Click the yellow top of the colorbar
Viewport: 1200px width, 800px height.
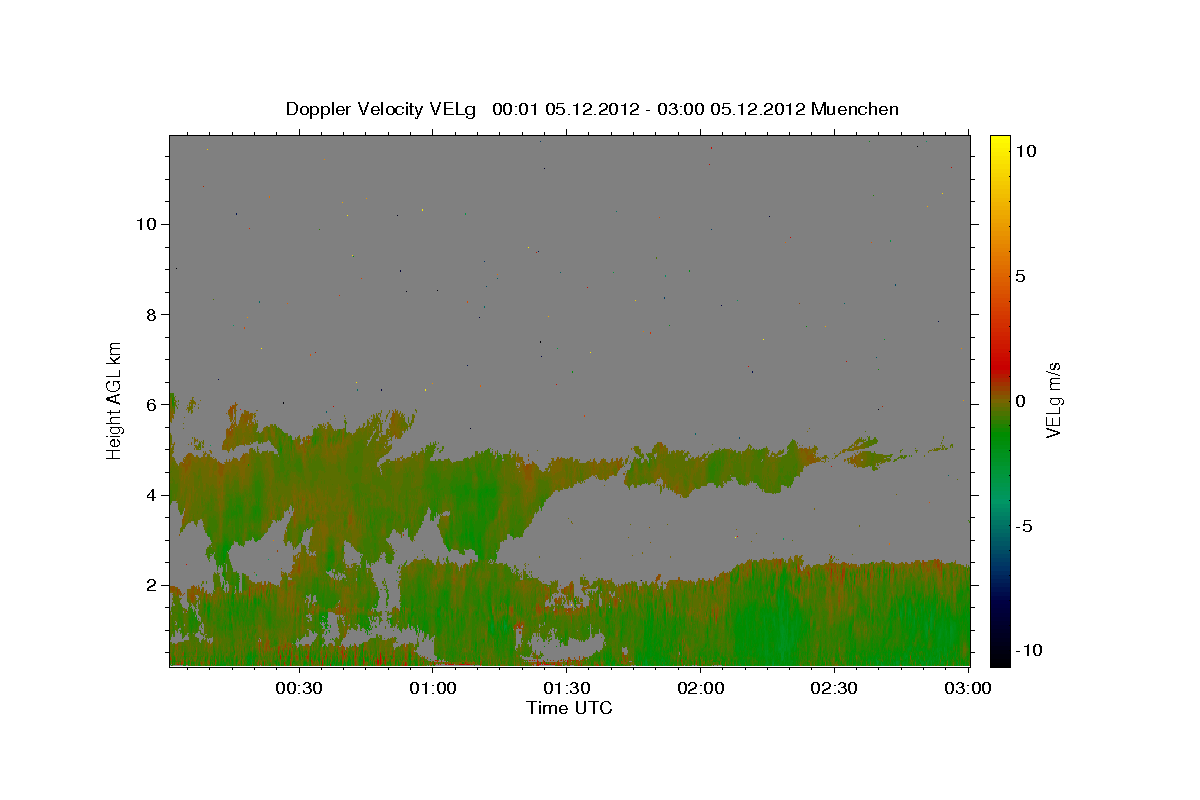pos(999,146)
